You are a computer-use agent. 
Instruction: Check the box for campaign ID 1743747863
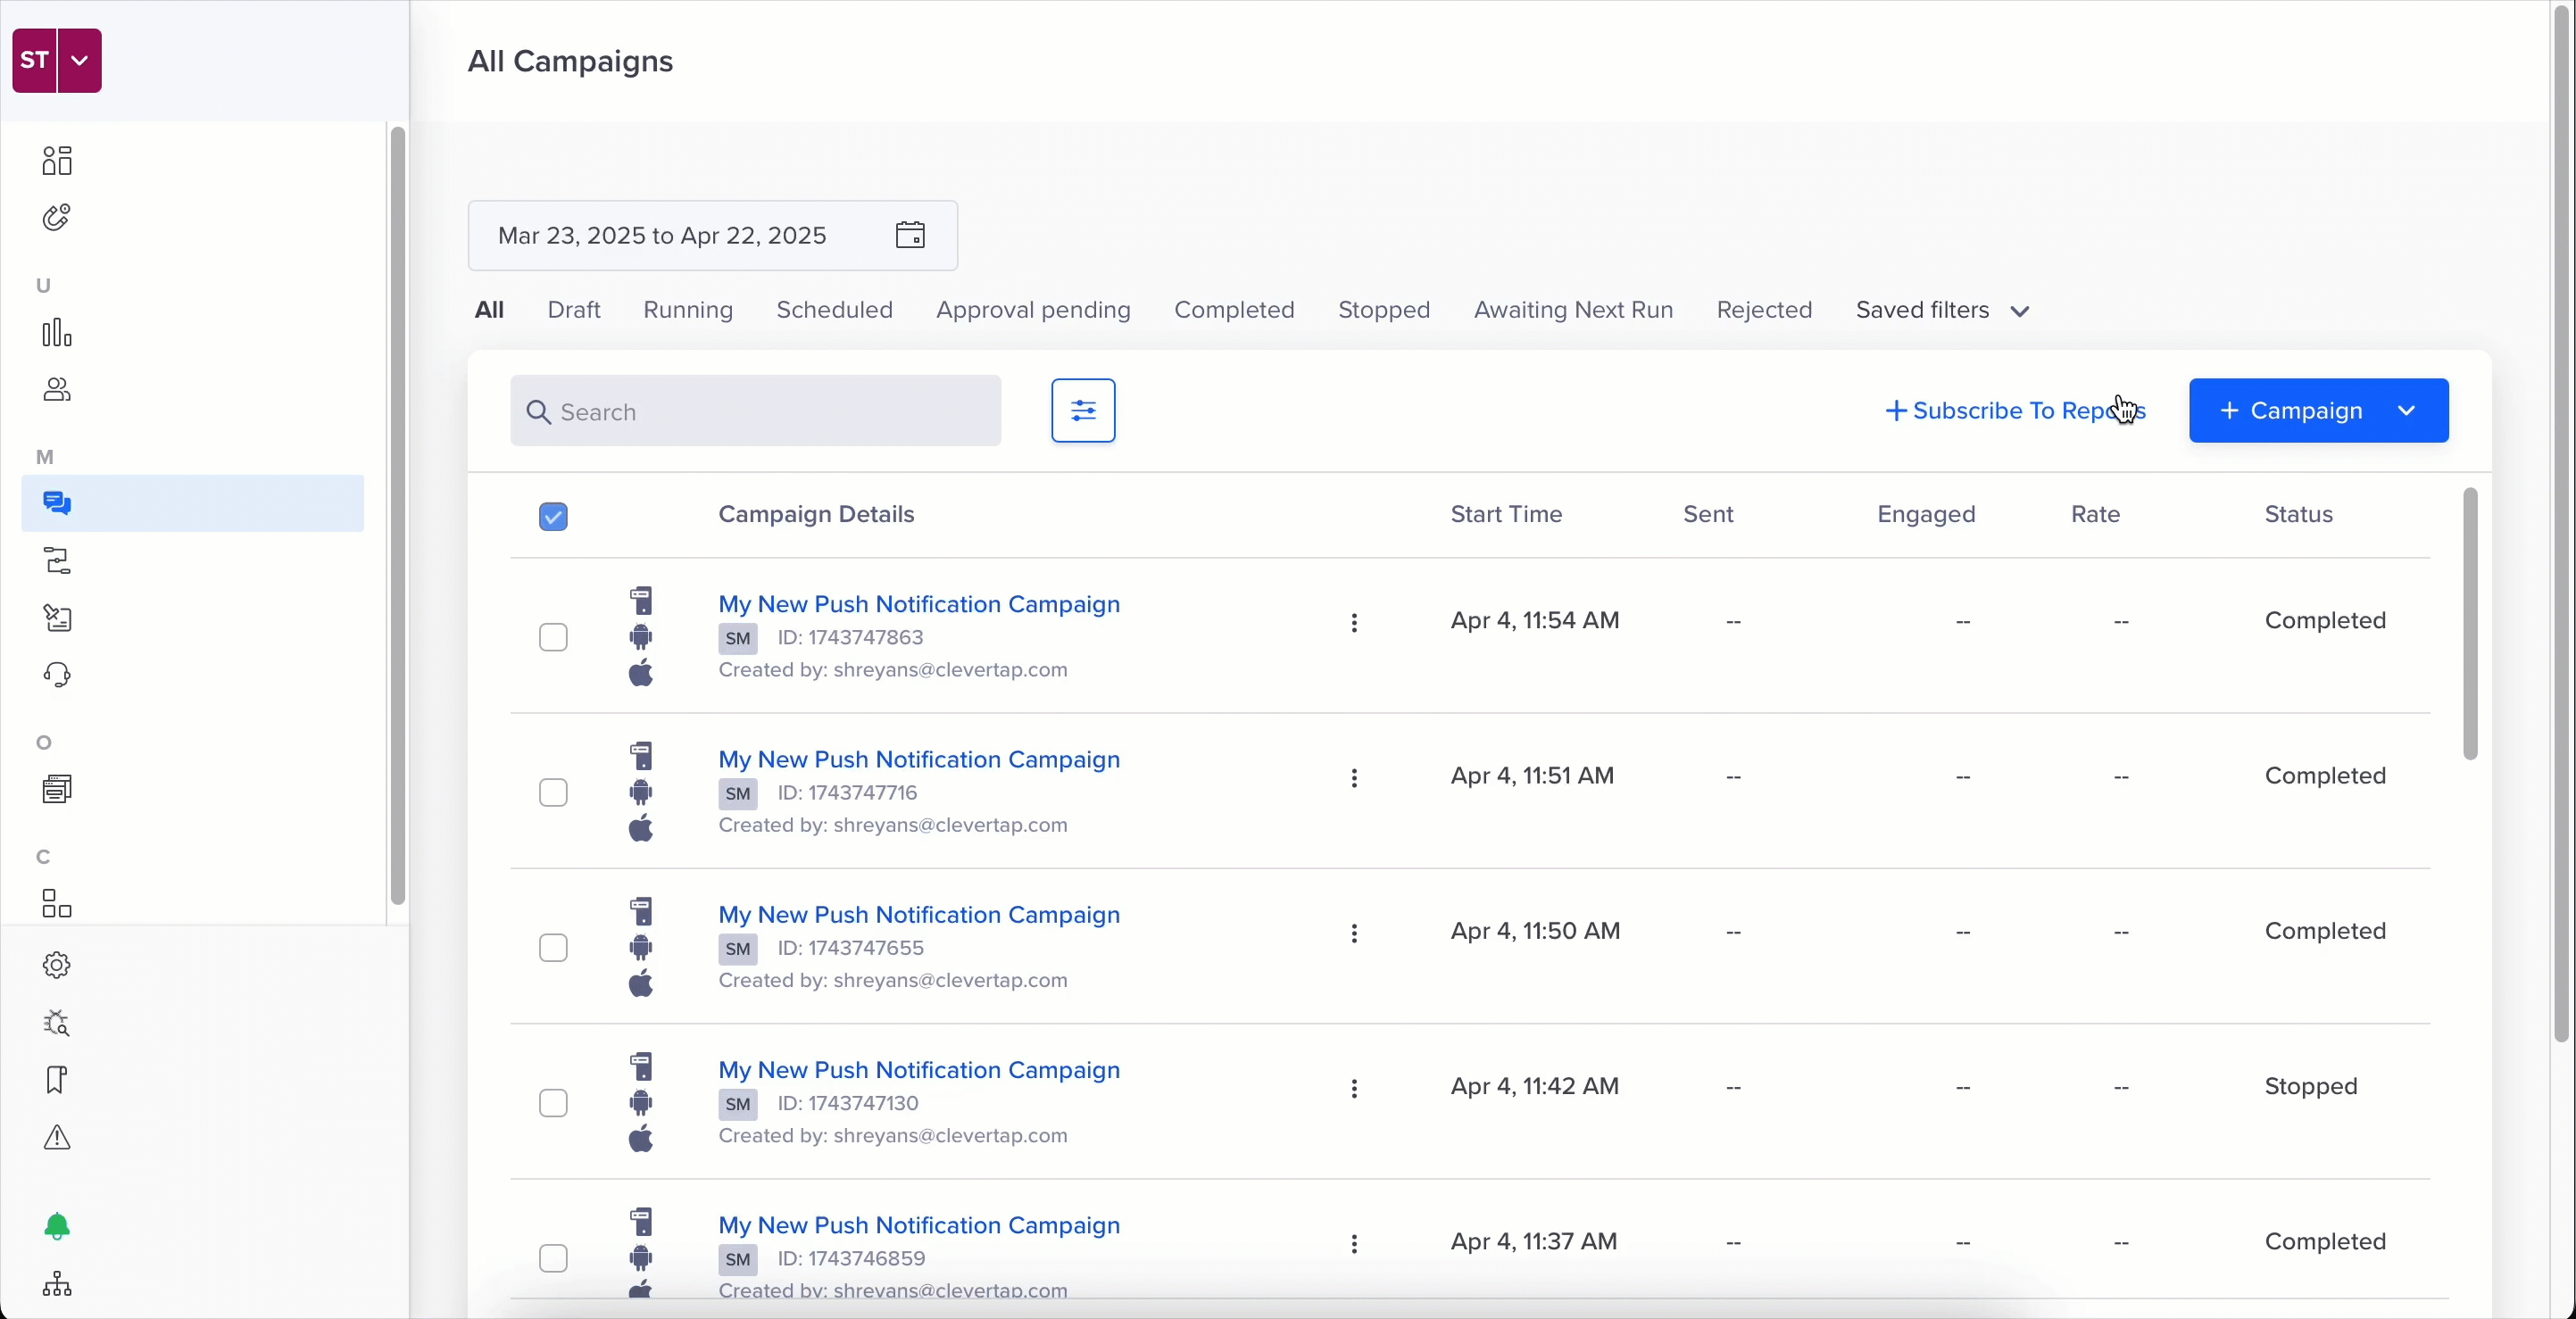553,637
